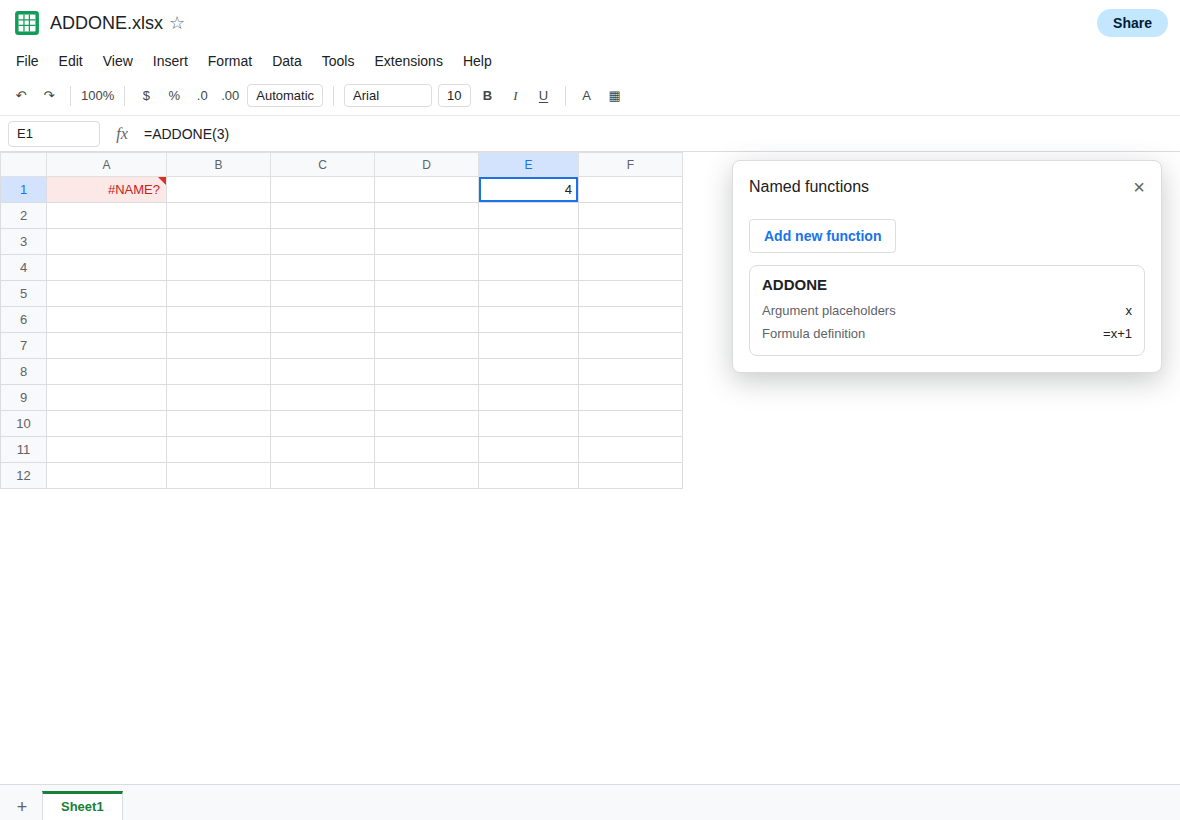Star the ADDONE.xlsx document
Screen dimensions: 1180x820
coord(177,23)
